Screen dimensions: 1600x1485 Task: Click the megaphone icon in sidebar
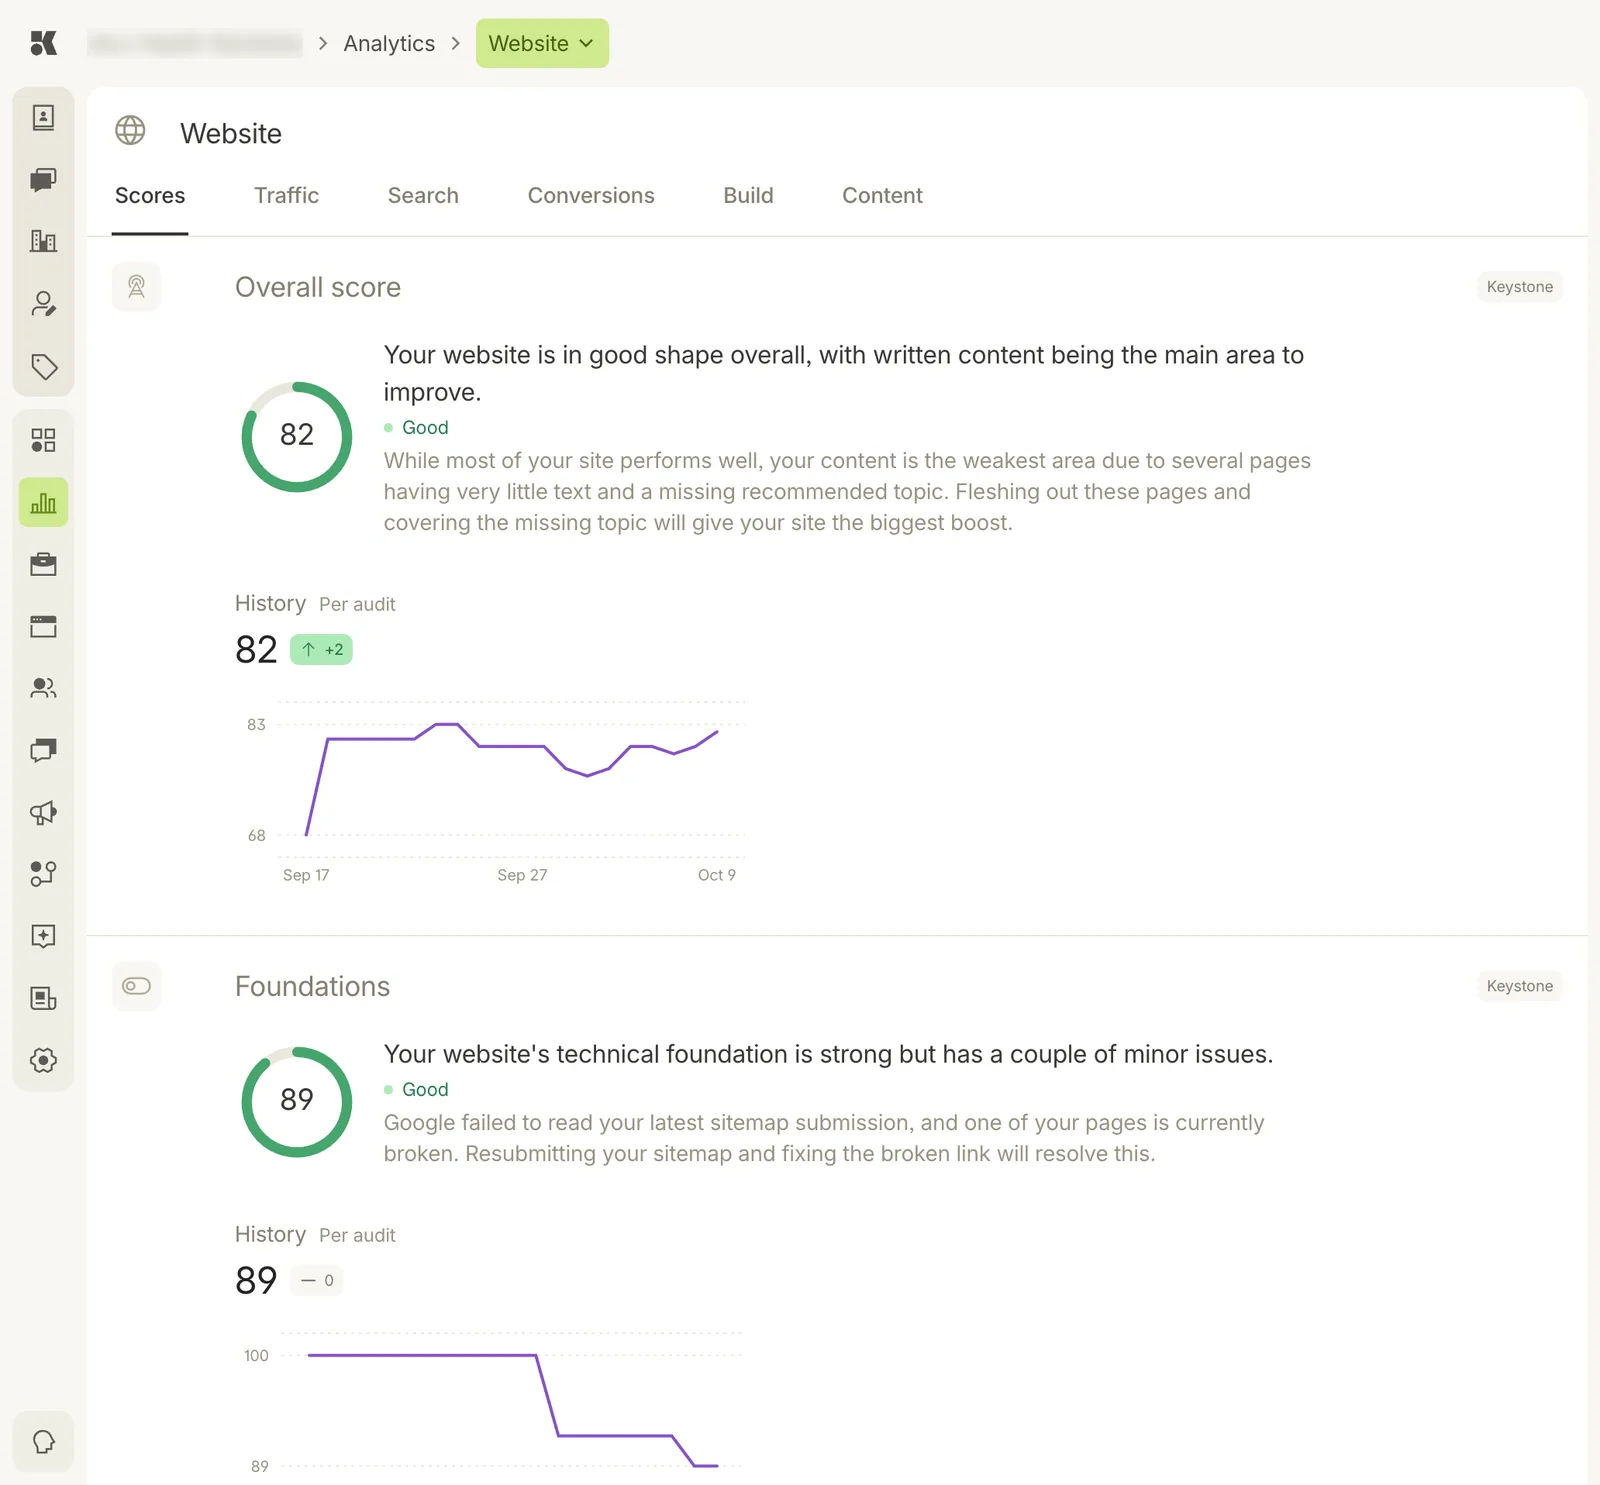point(43,812)
